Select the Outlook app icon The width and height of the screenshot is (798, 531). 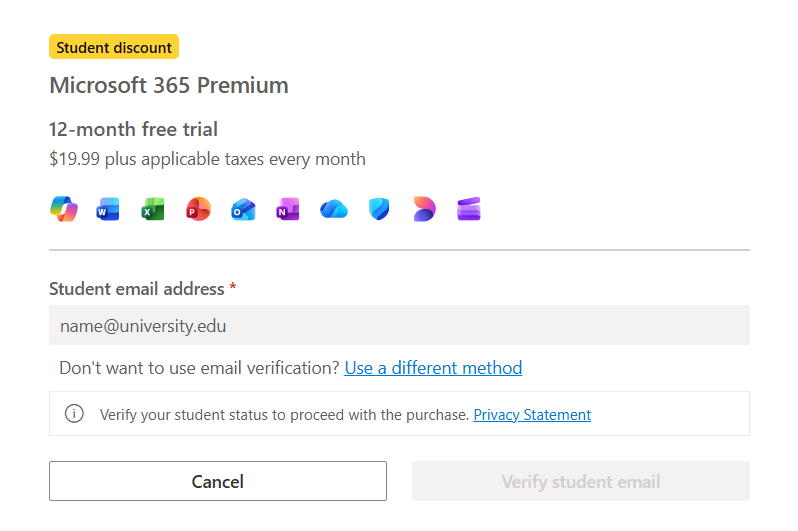click(x=243, y=210)
